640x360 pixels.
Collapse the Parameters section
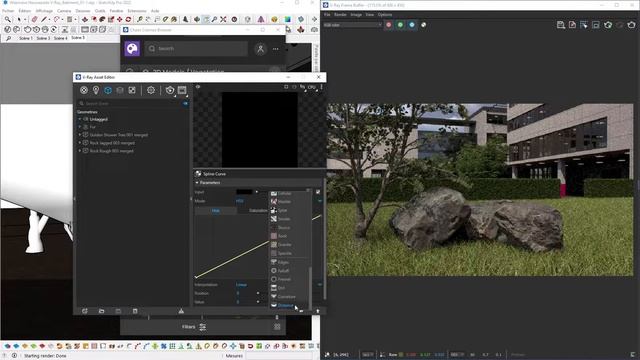tap(197, 183)
